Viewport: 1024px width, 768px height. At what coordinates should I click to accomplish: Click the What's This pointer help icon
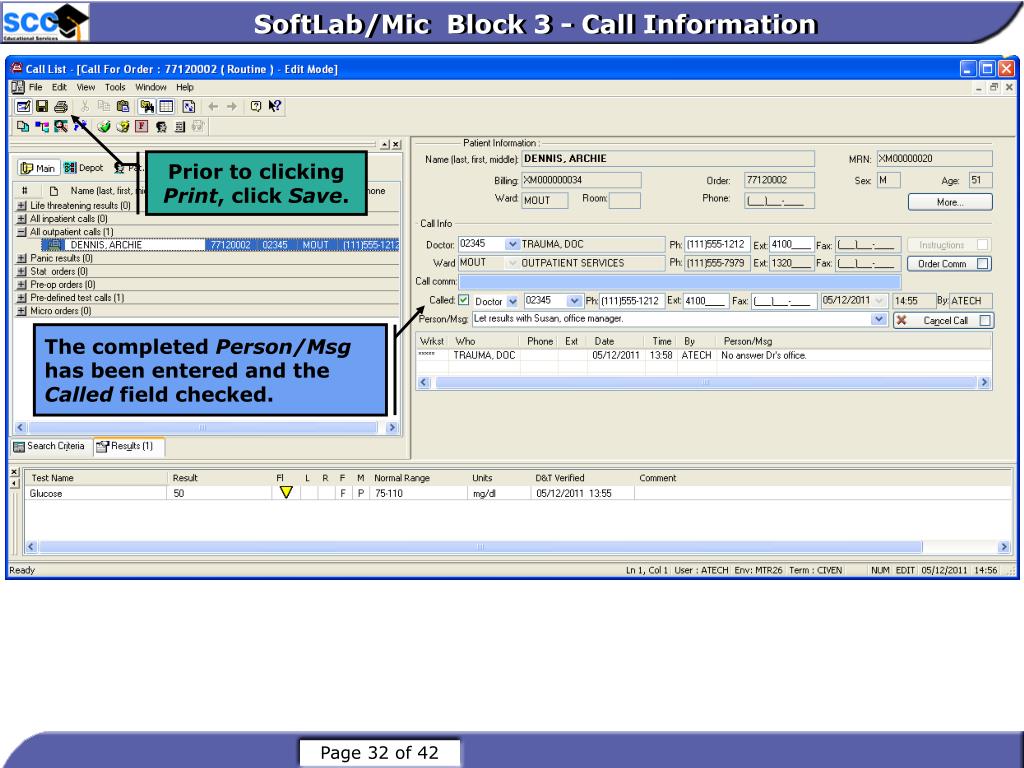275,106
